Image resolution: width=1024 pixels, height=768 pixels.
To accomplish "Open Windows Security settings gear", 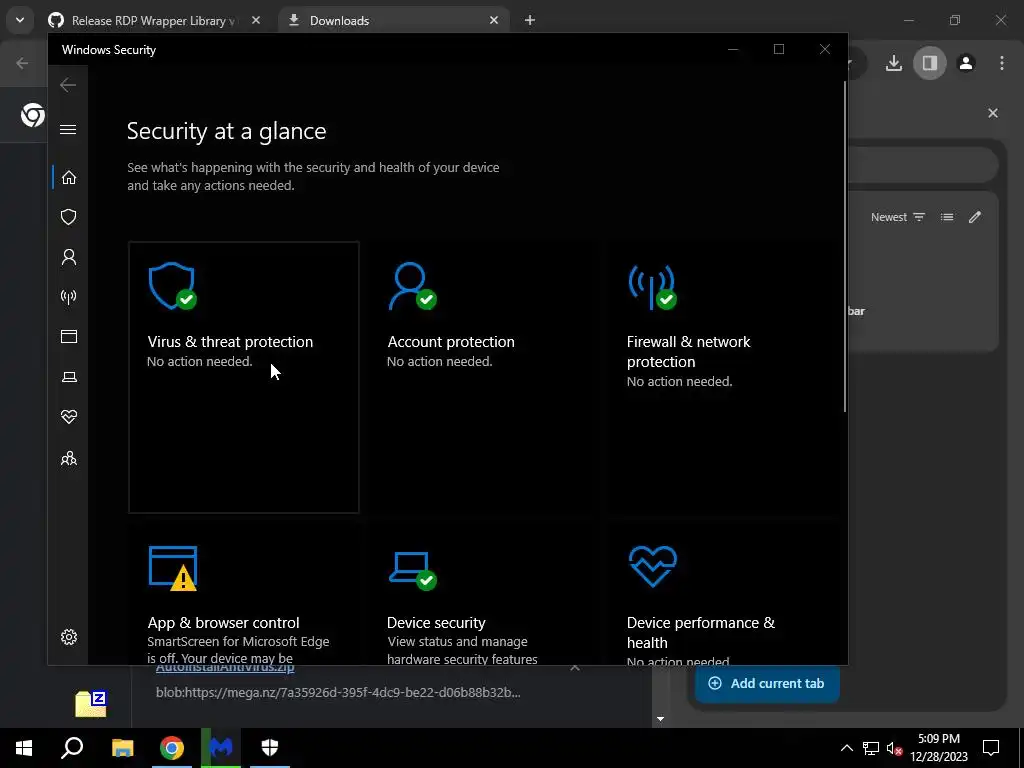I will (69, 637).
